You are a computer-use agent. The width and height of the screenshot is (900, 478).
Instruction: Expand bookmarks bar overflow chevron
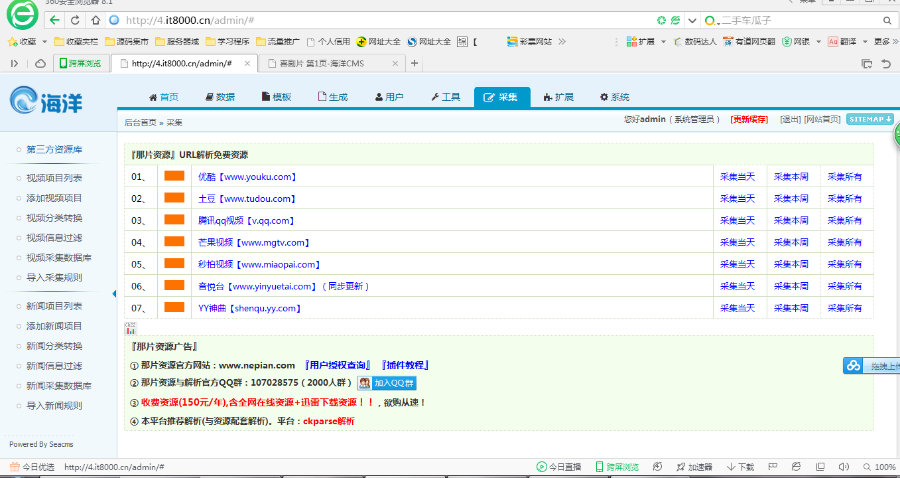tap(562, 41)
